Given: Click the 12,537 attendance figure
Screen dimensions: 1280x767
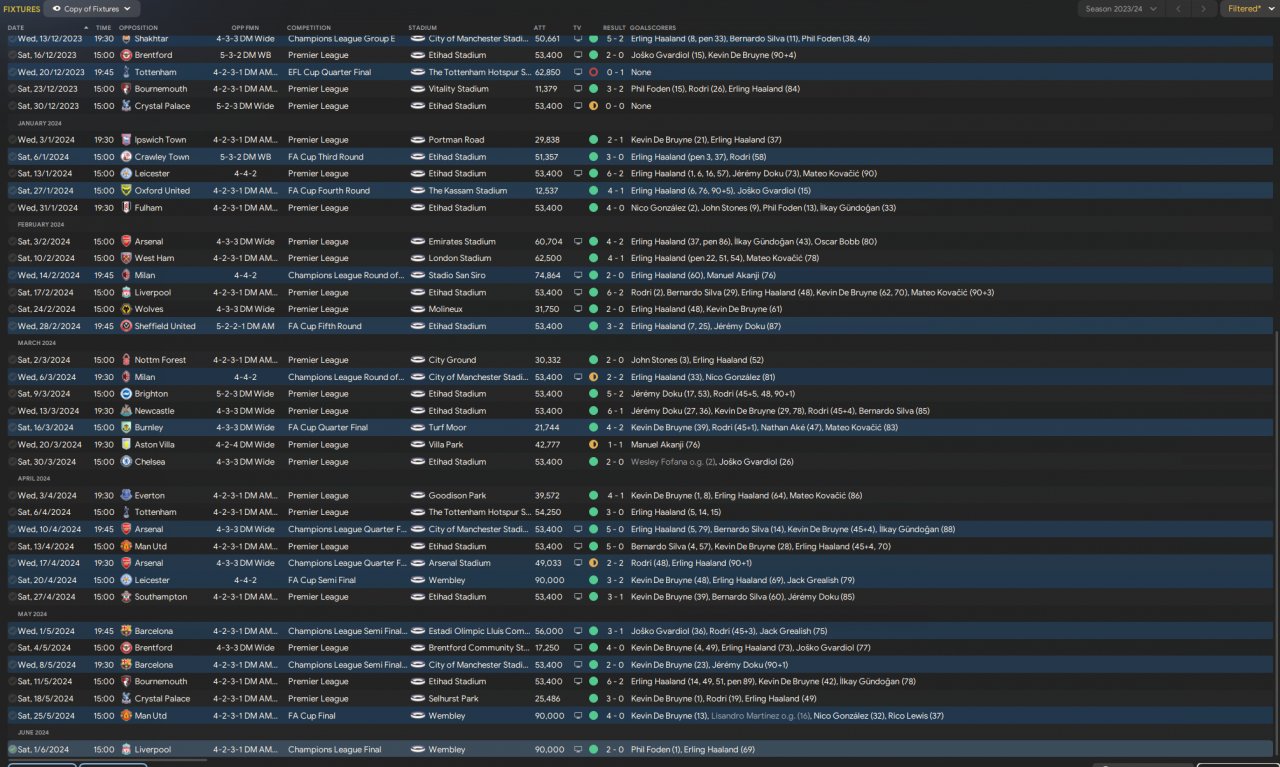Looking at the screenshot, I should point(548,191).
